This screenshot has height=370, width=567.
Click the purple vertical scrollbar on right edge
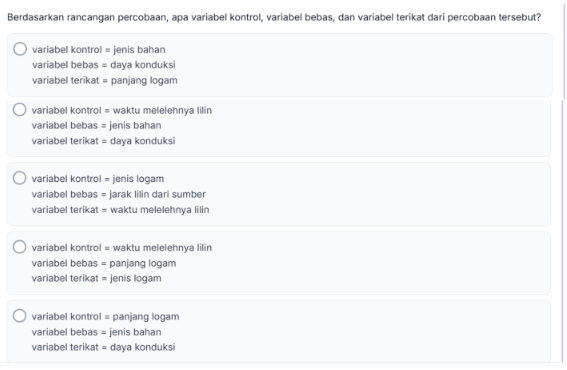[563, 181]
